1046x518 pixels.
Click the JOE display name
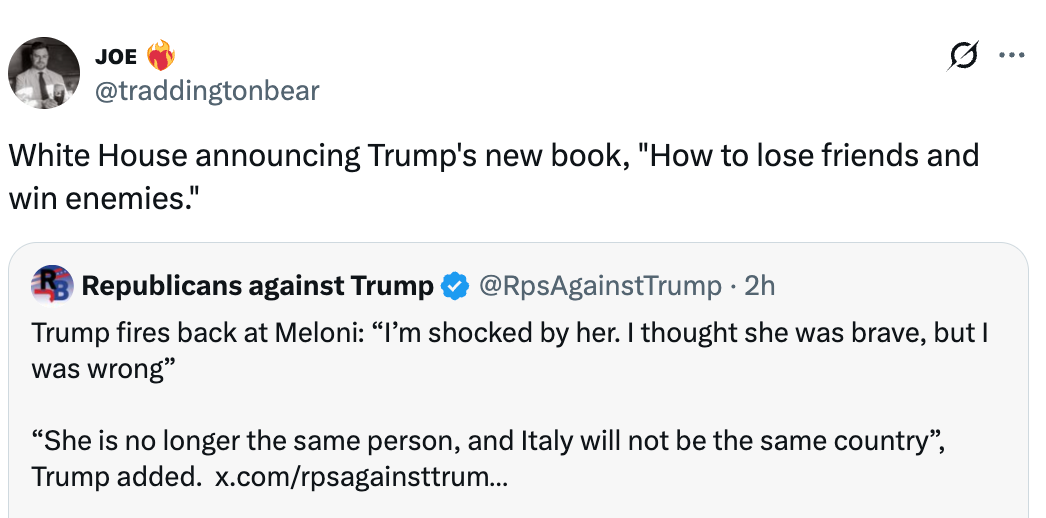click(116, 57)
